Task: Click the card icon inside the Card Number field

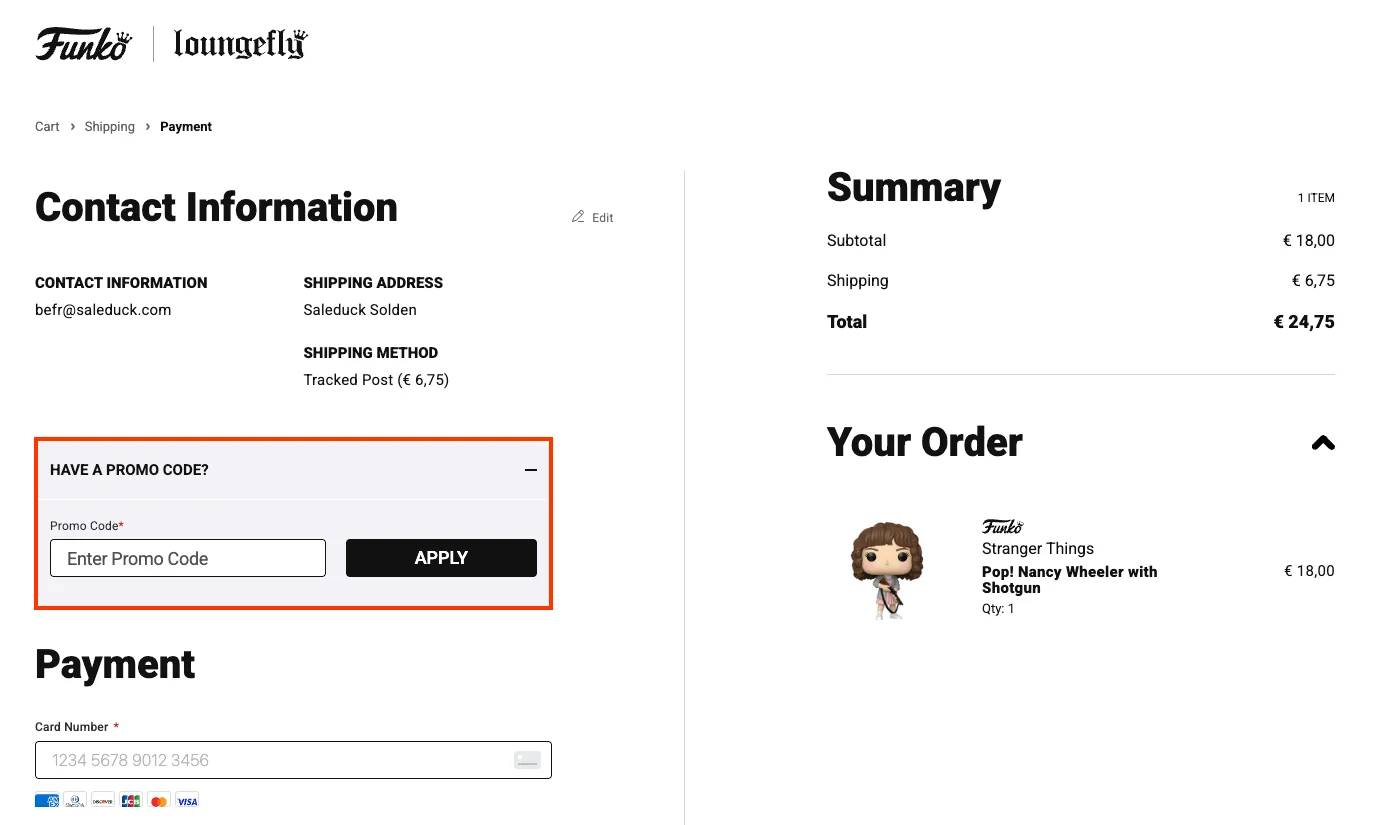Action: 527,760
